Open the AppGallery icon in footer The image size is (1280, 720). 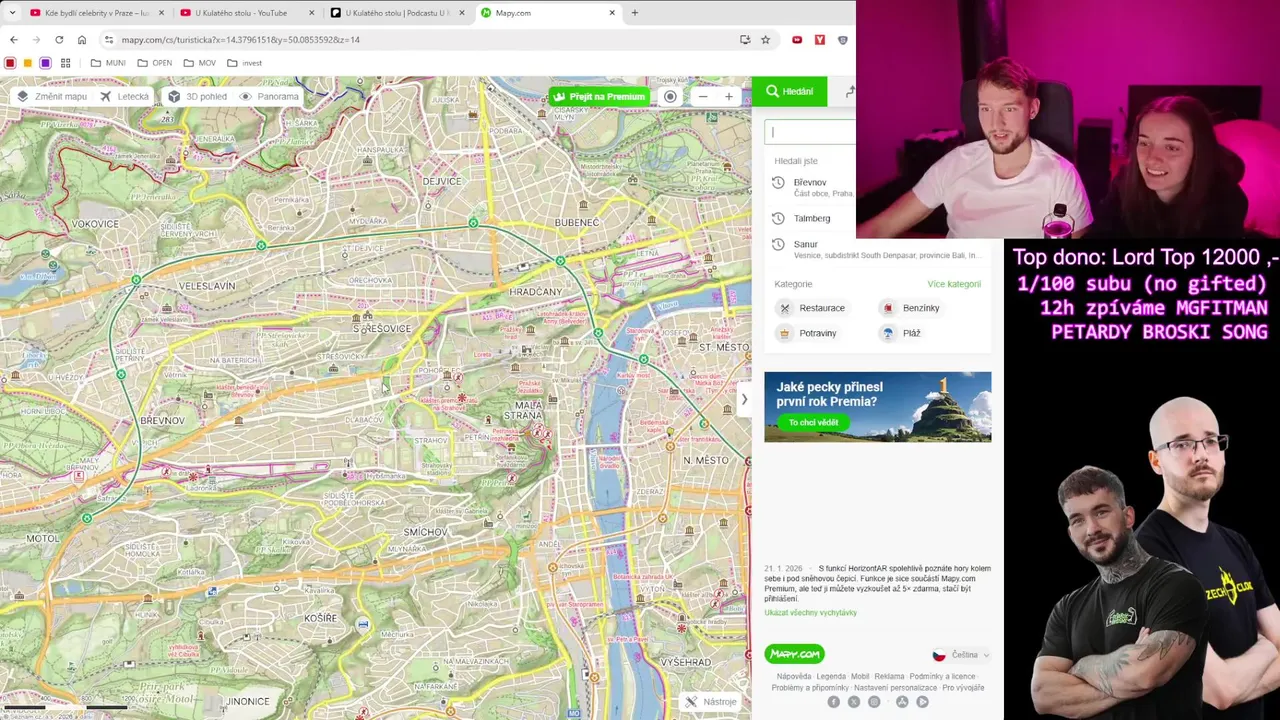click(902, 702)
